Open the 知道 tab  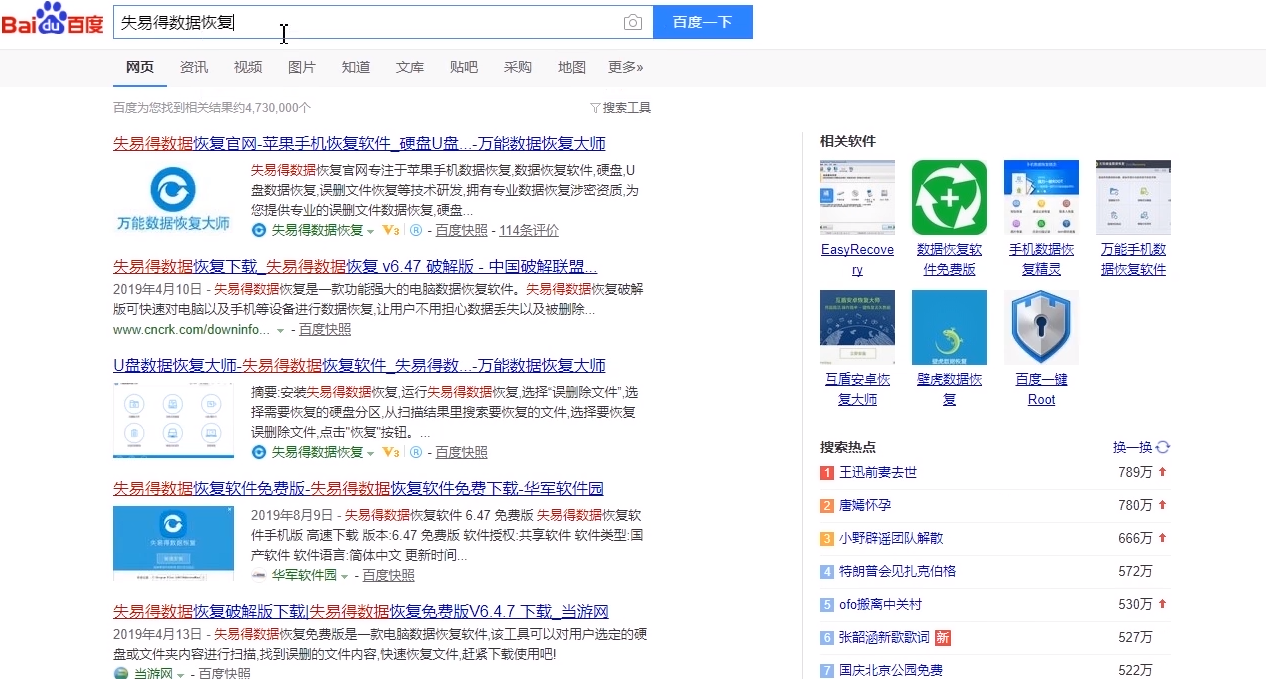(x=356, y=67)
